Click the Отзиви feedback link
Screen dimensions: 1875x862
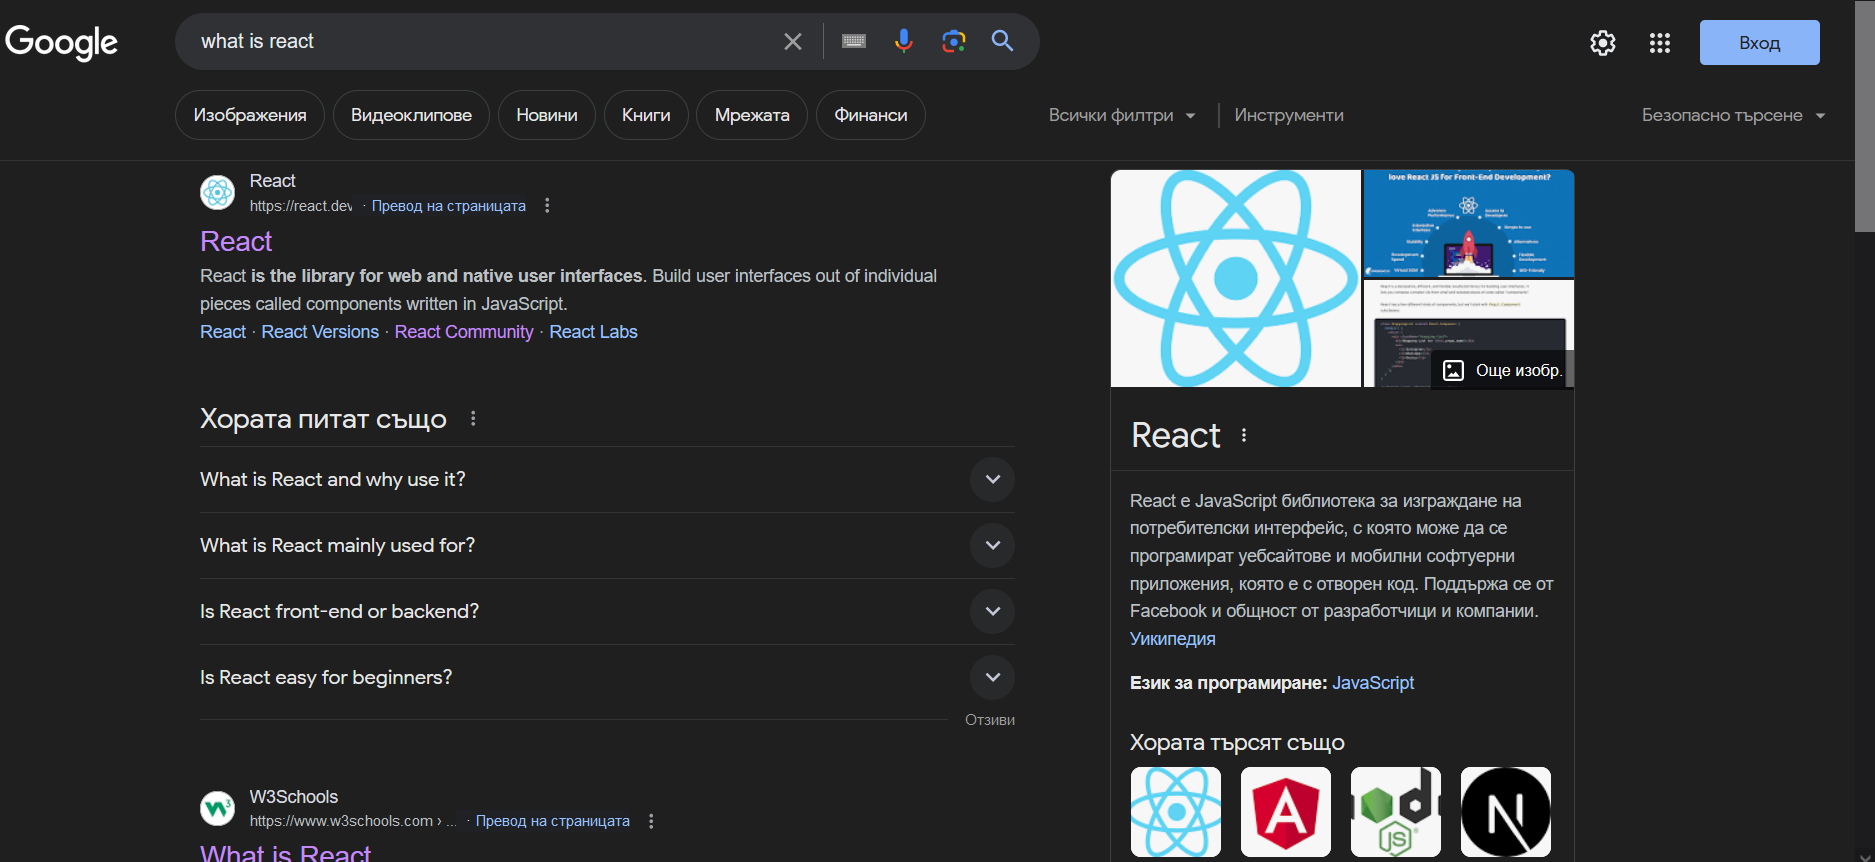click(x=990, y=720)
